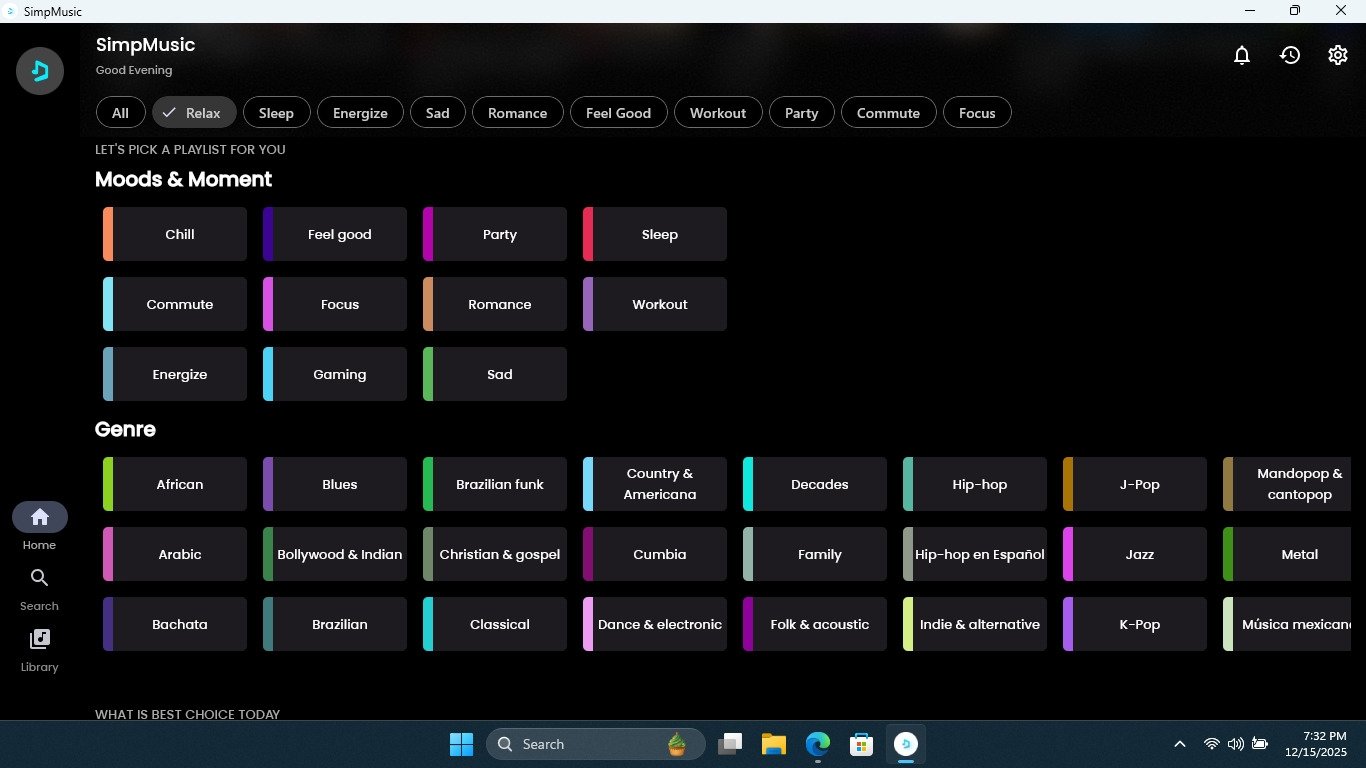
Task: Go to Home in sidebar
Action: 40,518
